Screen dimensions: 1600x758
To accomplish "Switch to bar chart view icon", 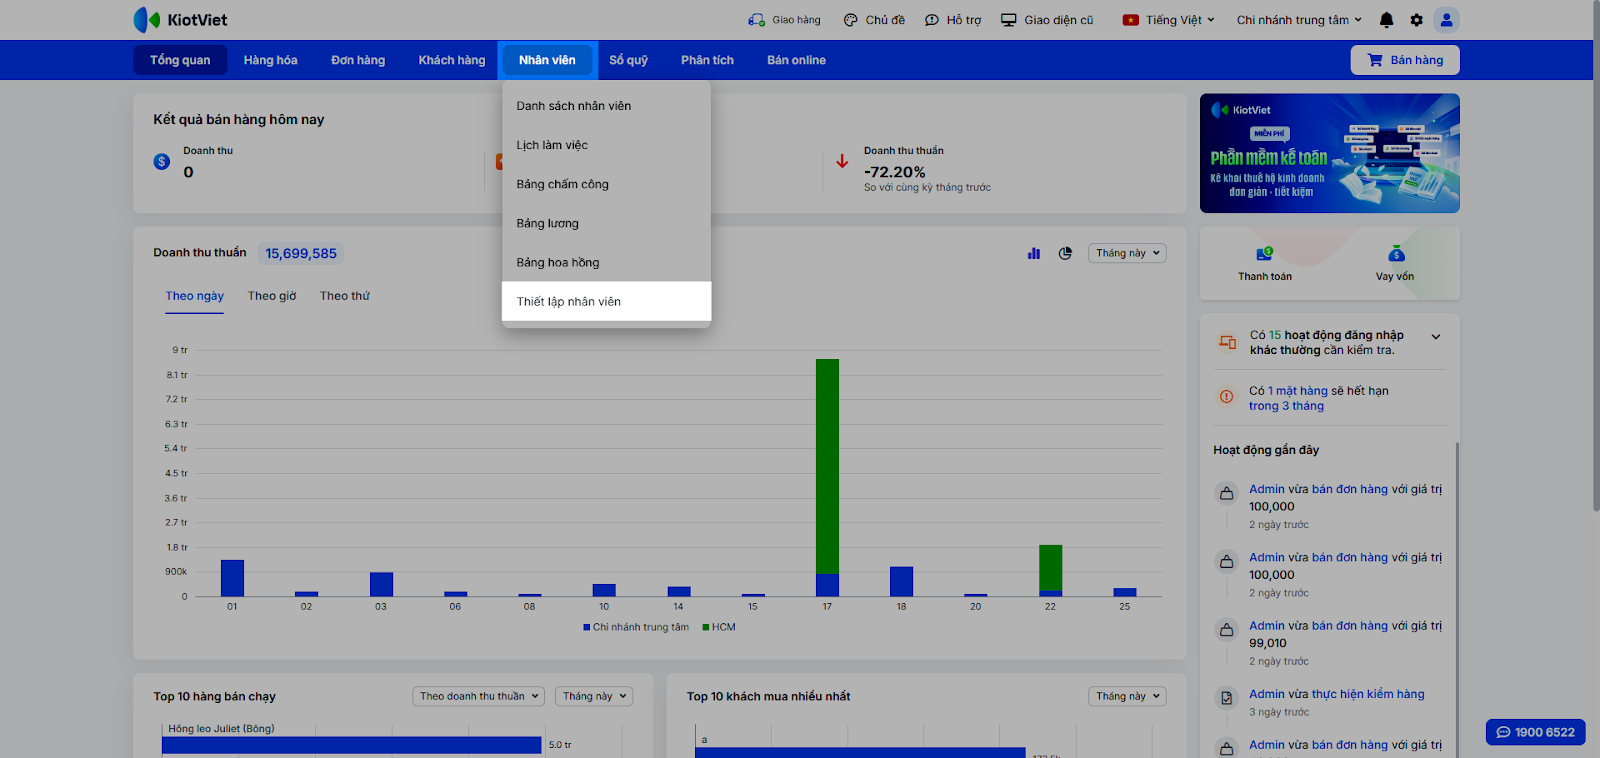I will 1034,254.
